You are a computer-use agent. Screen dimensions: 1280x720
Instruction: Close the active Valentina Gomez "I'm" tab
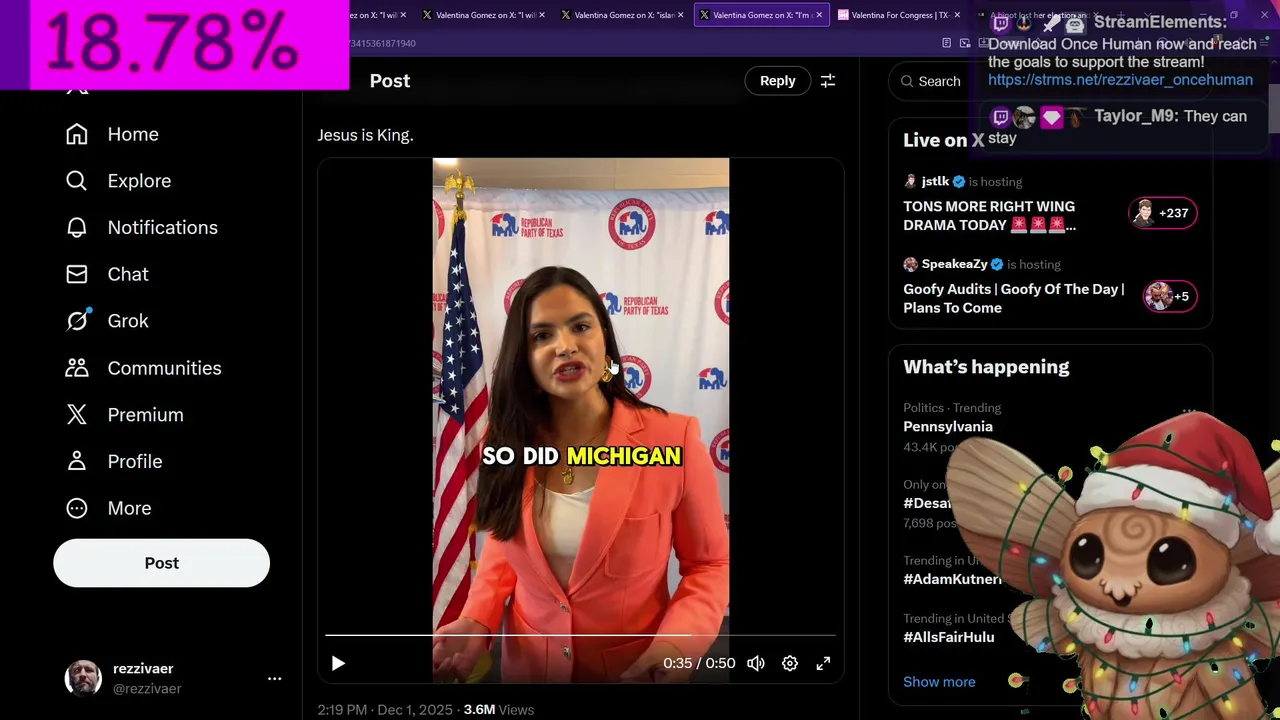tap(819, 15)
